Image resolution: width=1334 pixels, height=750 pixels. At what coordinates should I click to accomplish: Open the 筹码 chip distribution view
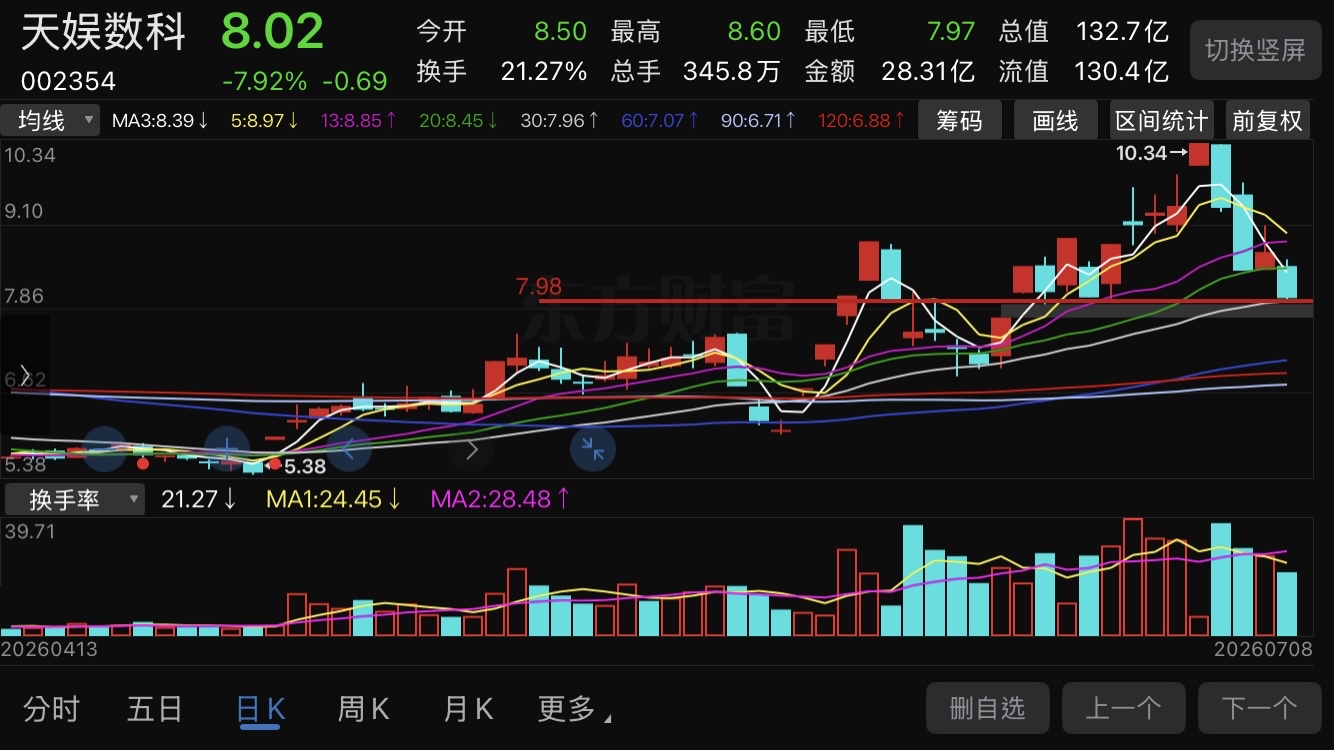coord(959,121)
